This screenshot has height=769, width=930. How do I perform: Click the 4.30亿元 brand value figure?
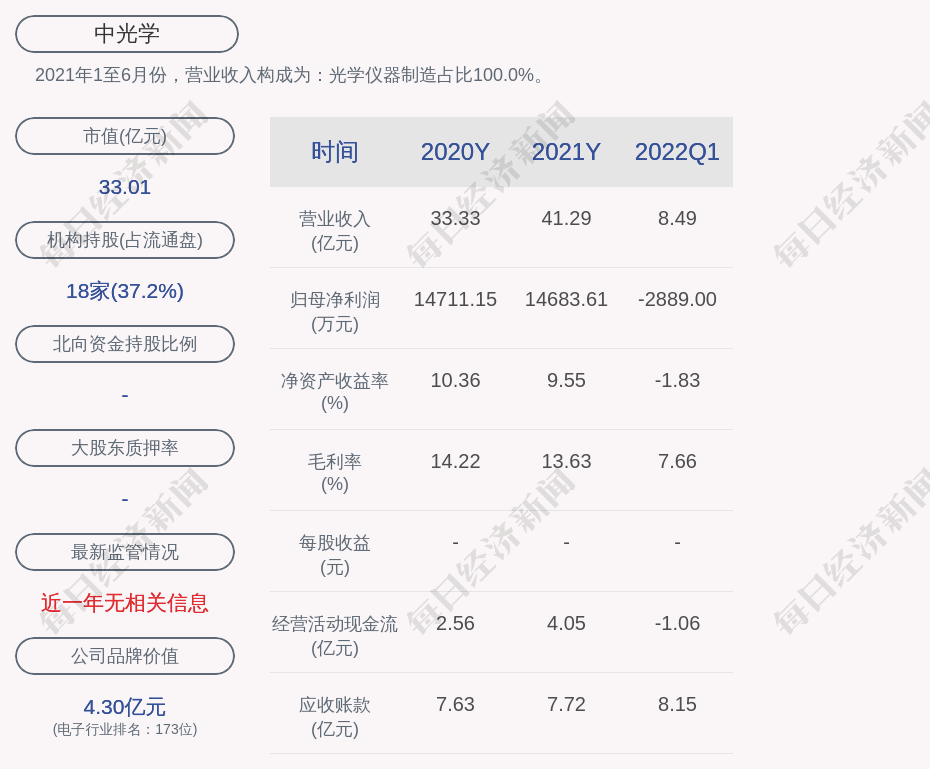point(125,707)
